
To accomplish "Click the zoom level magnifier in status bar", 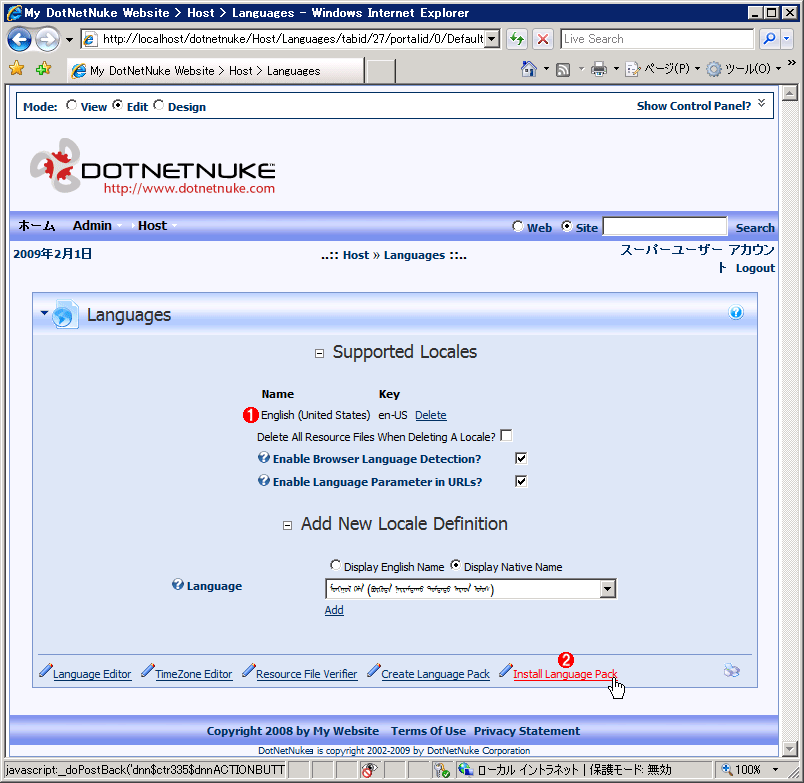I will click(x=727, y=769).
